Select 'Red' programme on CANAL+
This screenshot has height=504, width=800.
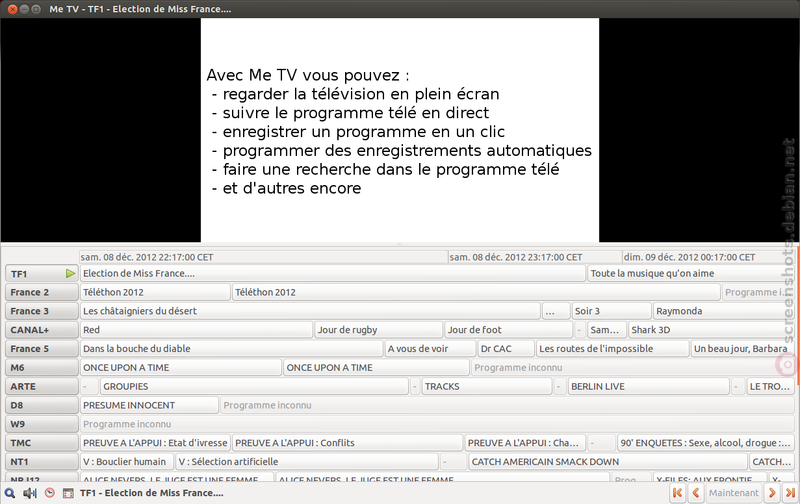click(196, 330)
